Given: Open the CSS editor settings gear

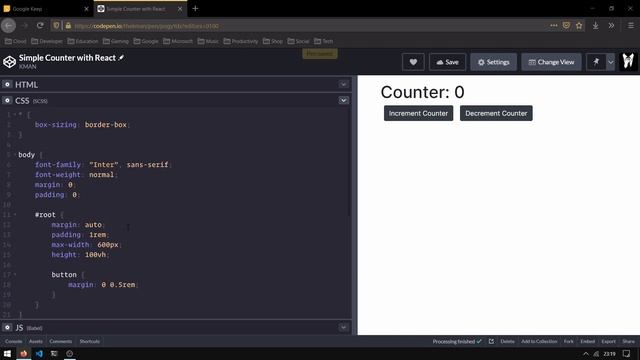Looking at the screenshot, I should click(x=7, y=100).
